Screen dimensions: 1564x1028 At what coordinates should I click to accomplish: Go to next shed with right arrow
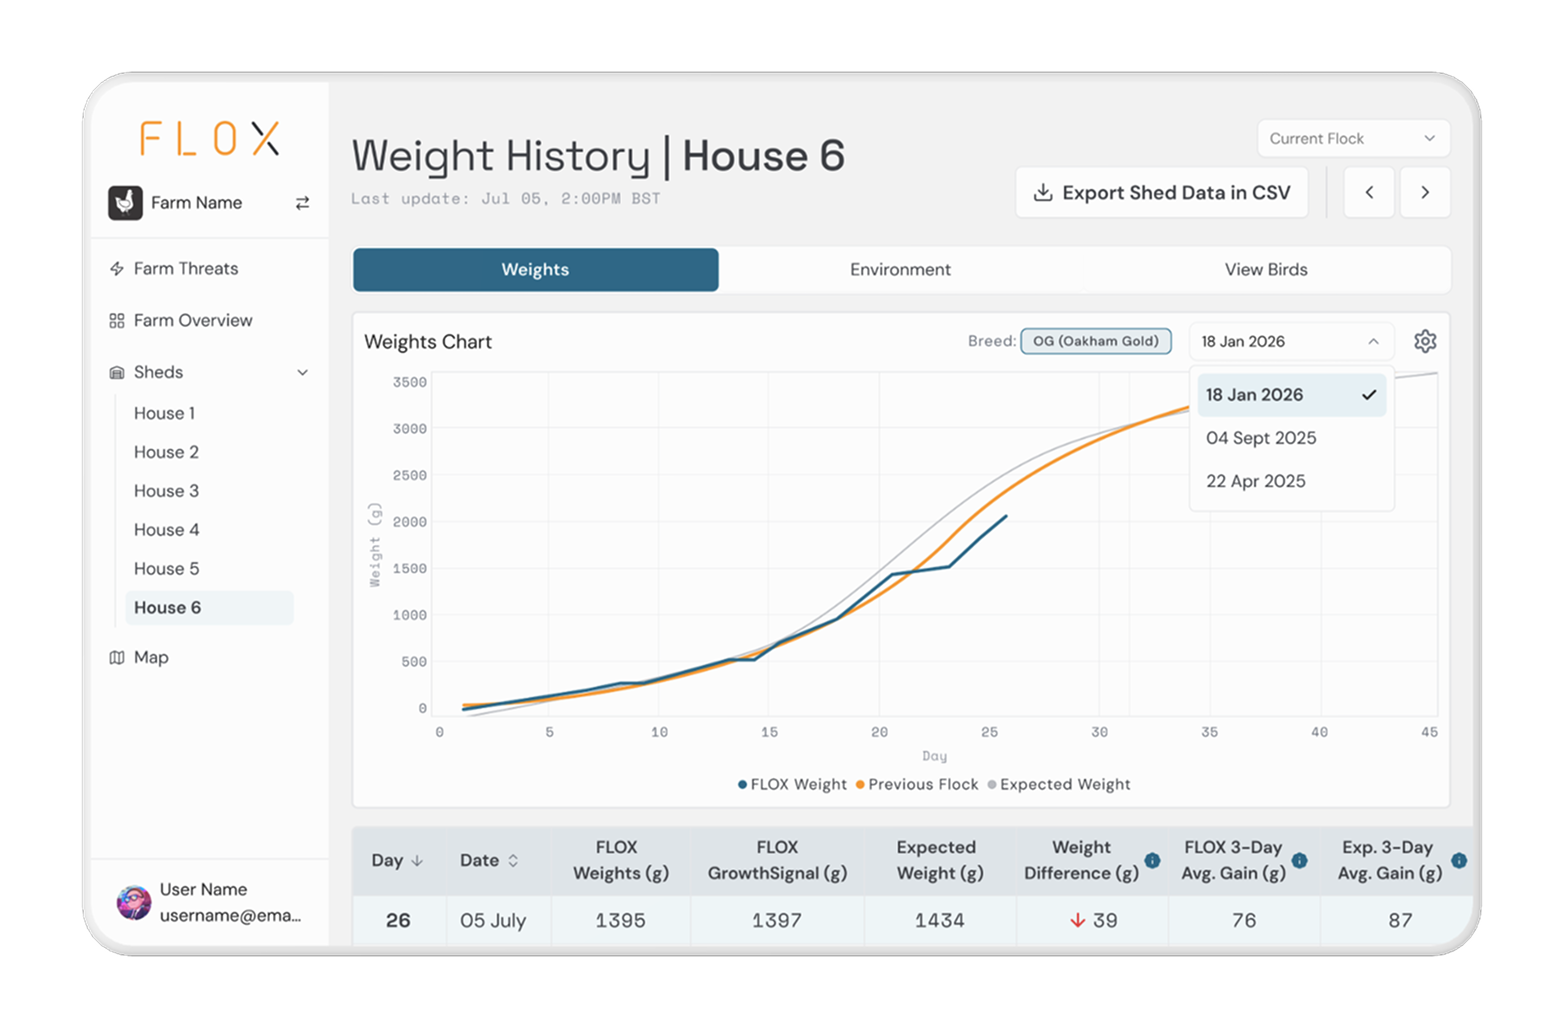(1425, 192)
